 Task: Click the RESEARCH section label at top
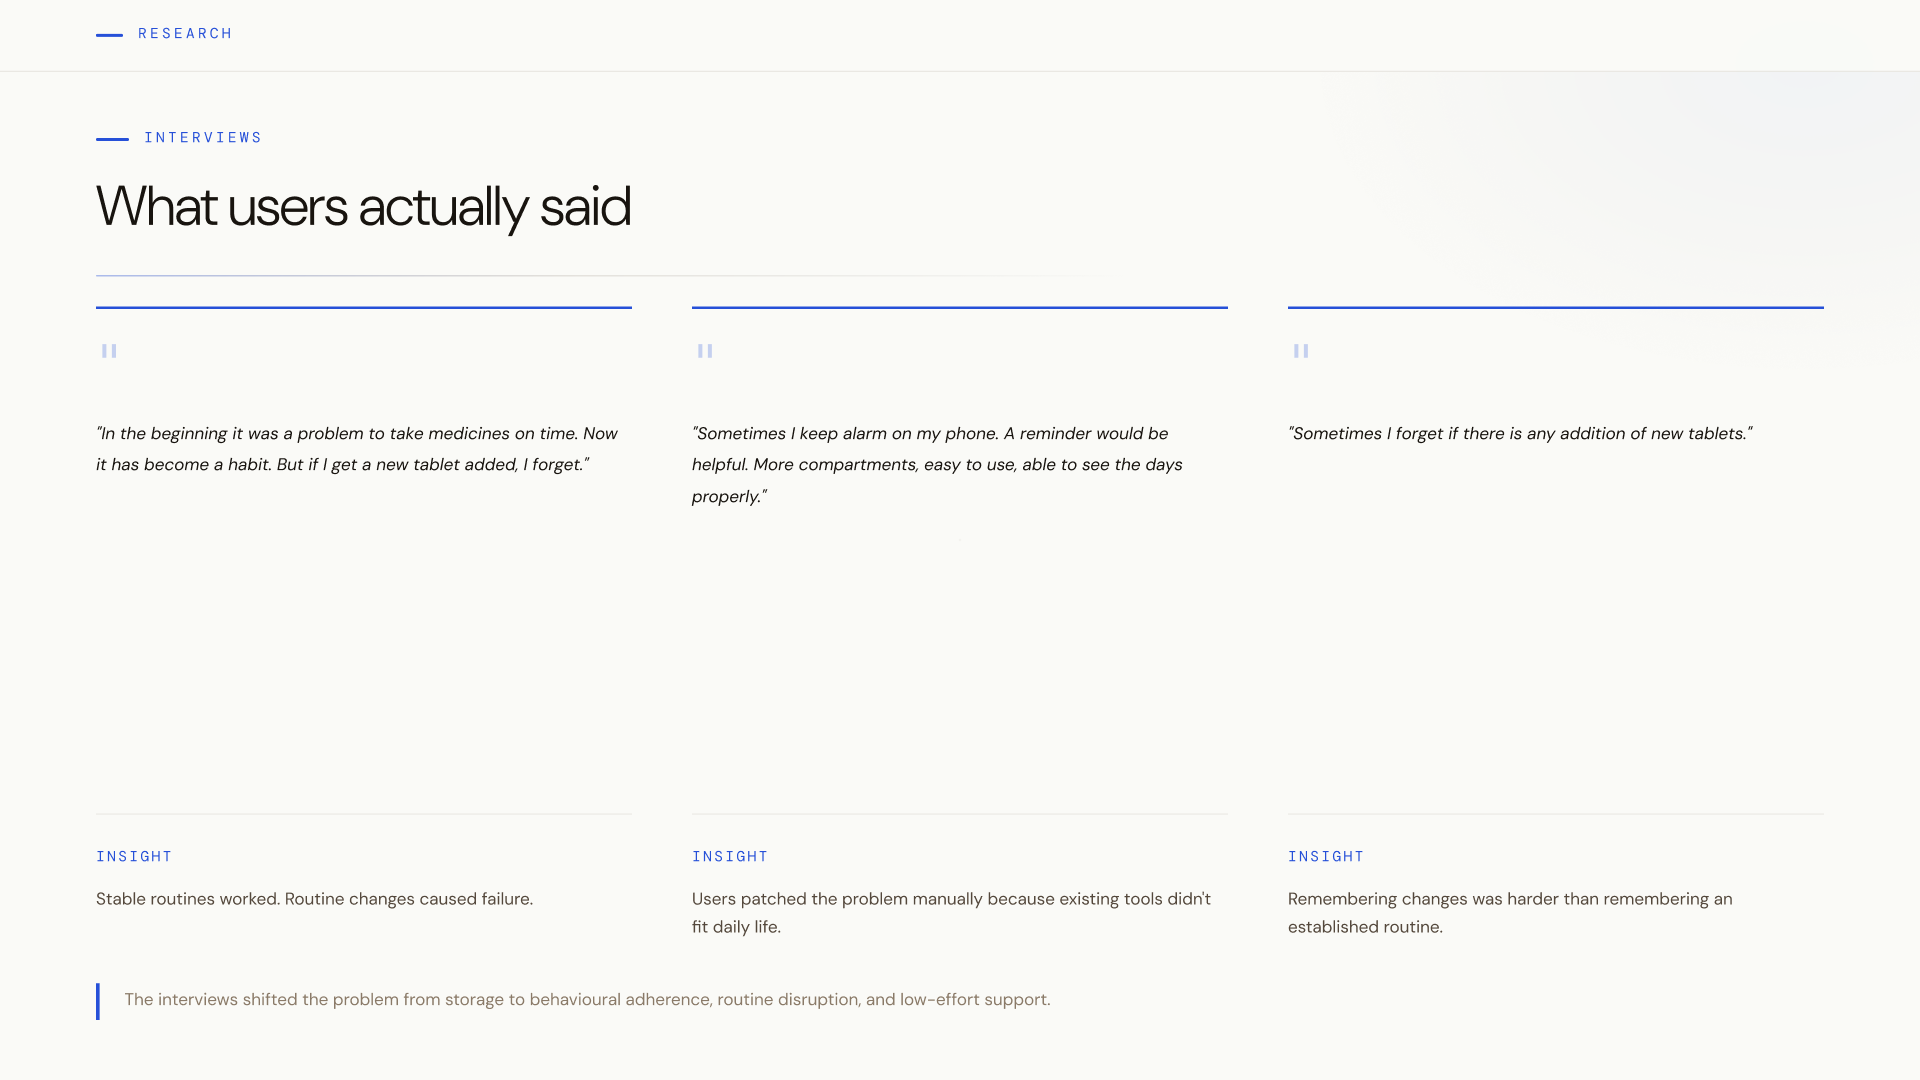coord(185,34)
